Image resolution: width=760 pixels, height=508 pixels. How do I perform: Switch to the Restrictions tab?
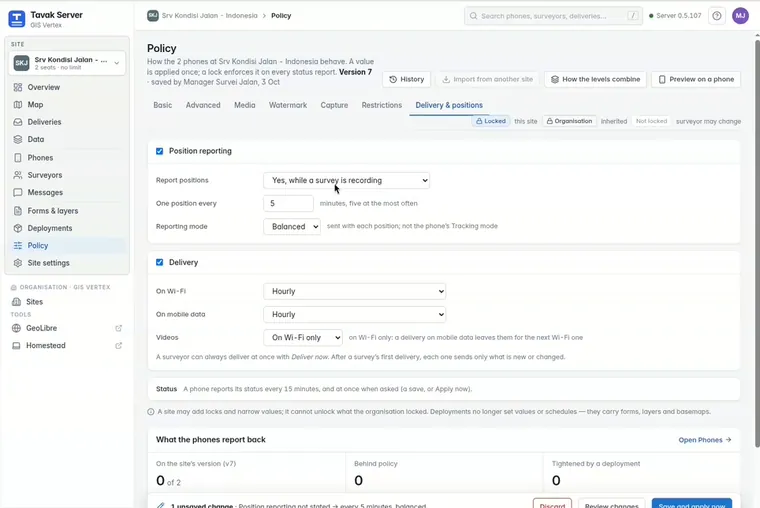[x=381, y=105]
